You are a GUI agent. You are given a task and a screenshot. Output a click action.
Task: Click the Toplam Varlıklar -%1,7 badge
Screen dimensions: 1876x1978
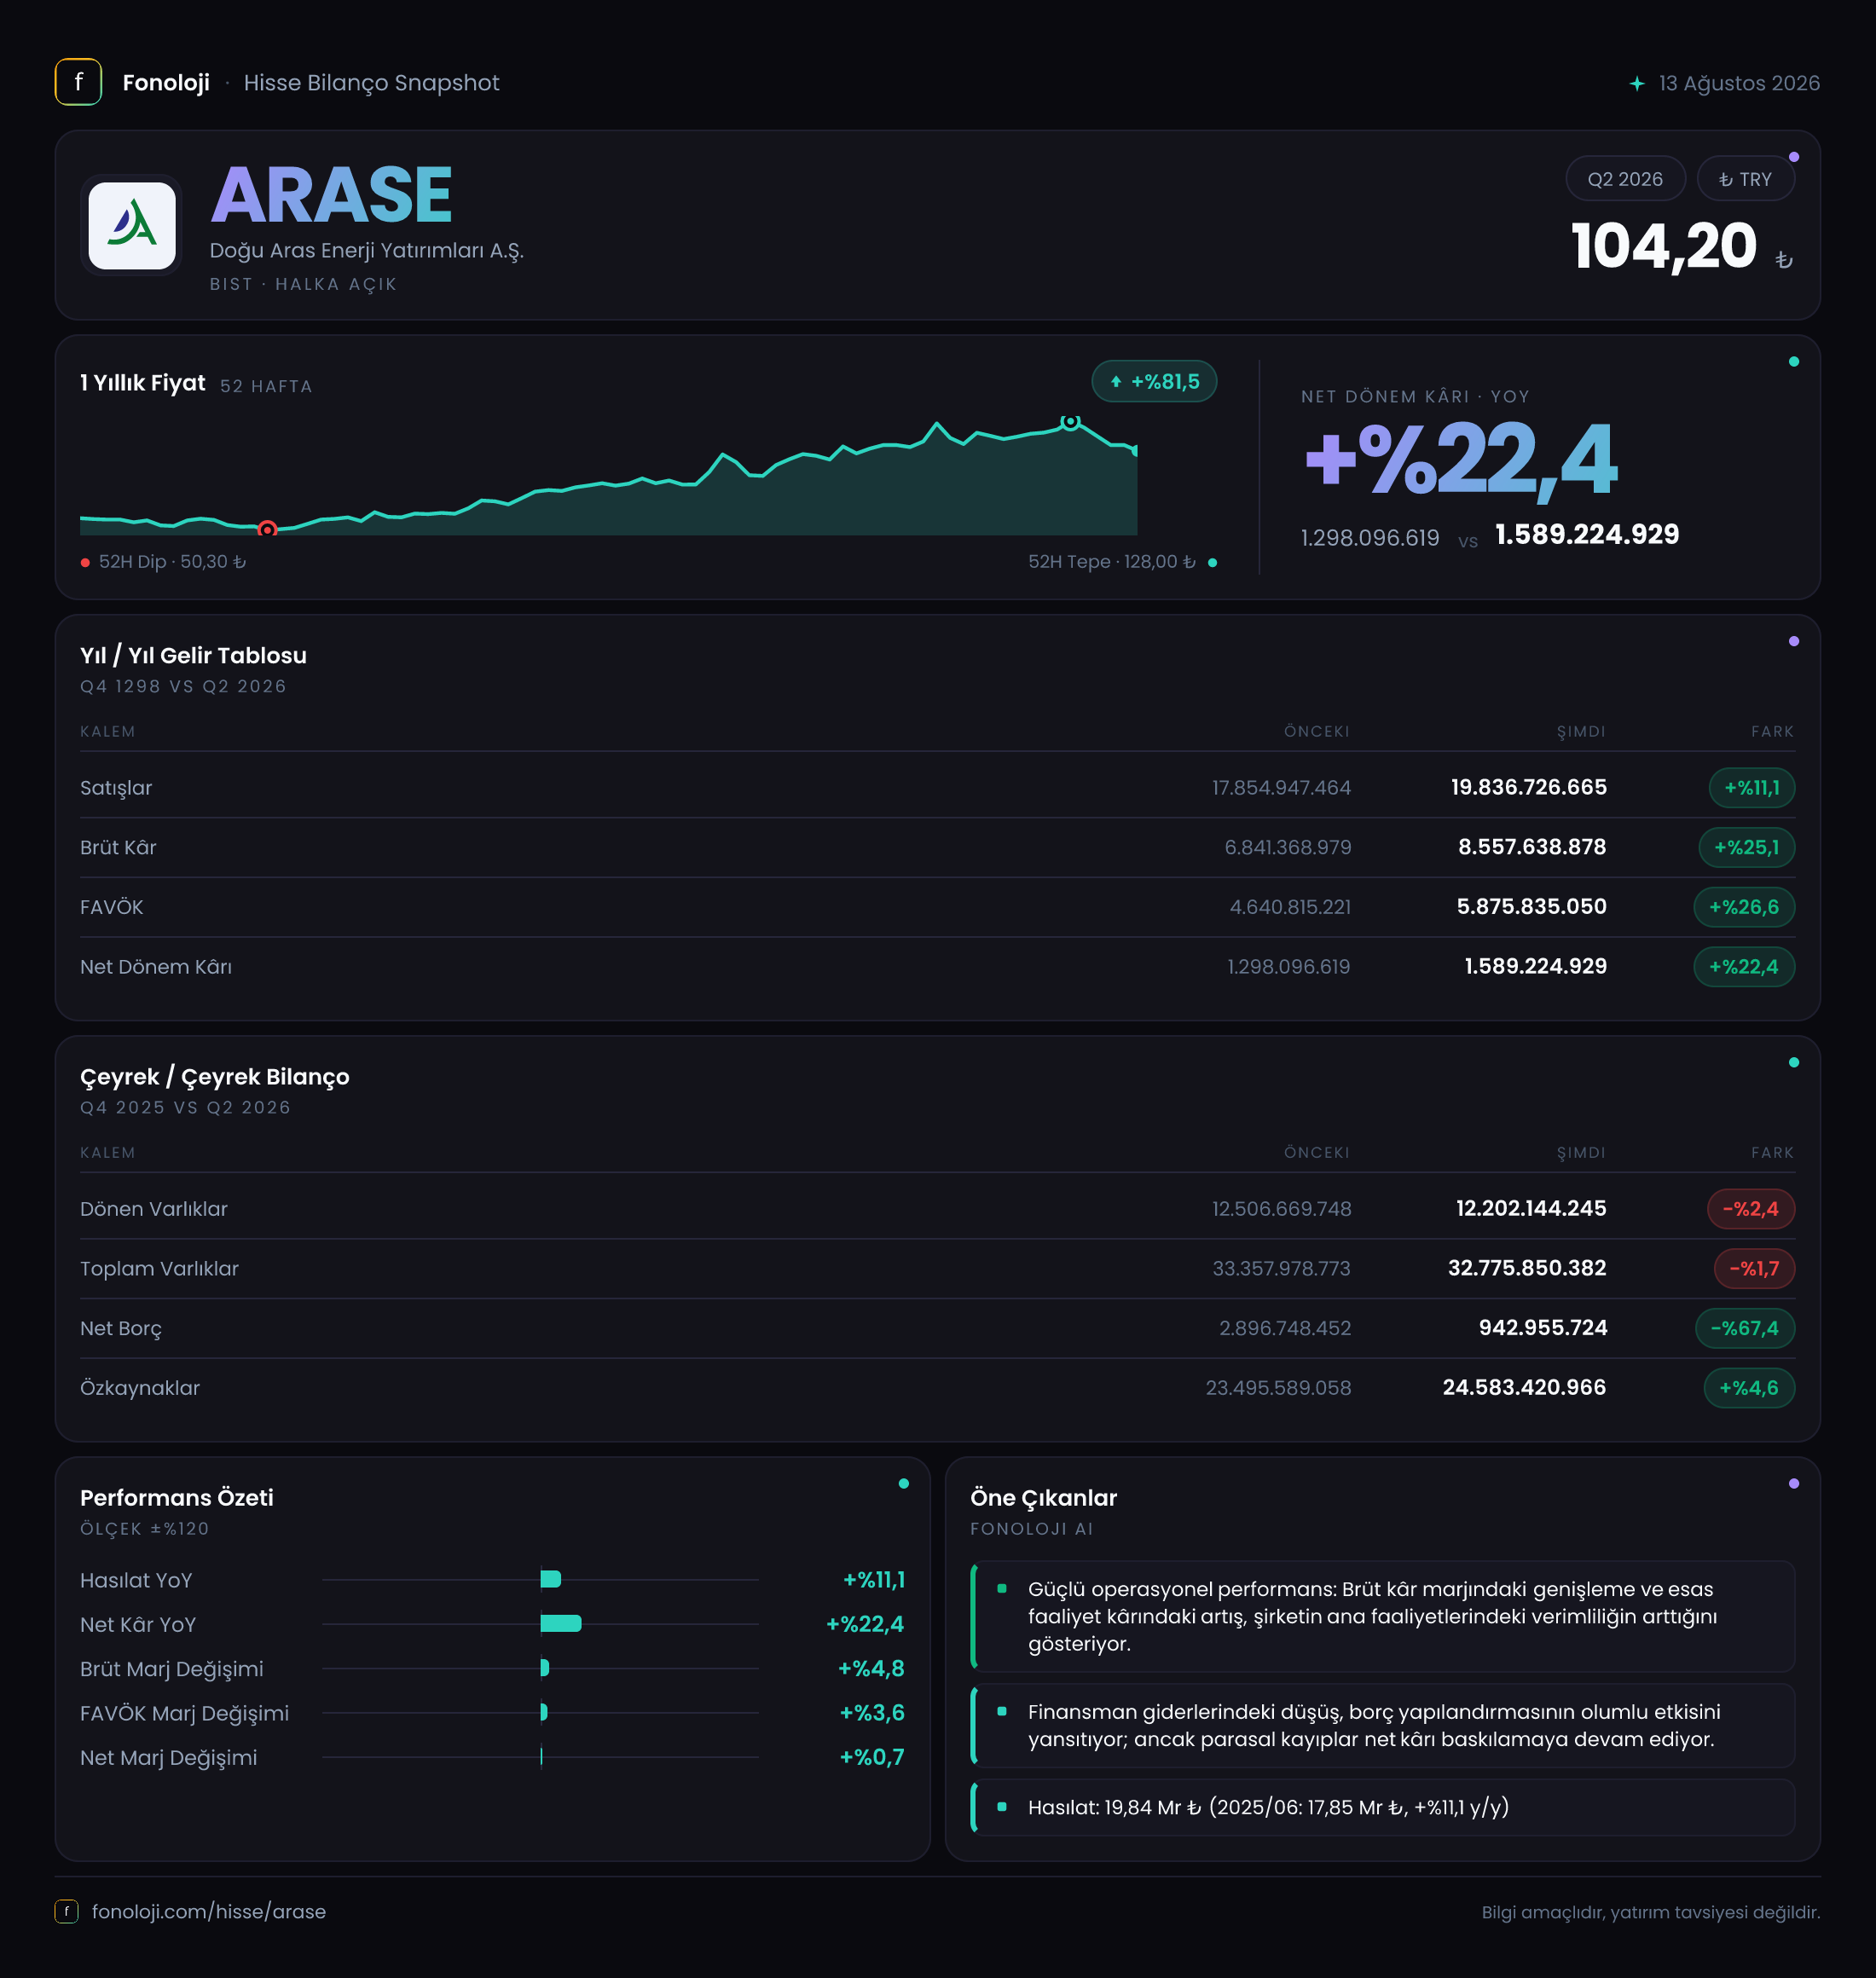[1754, 1268]
